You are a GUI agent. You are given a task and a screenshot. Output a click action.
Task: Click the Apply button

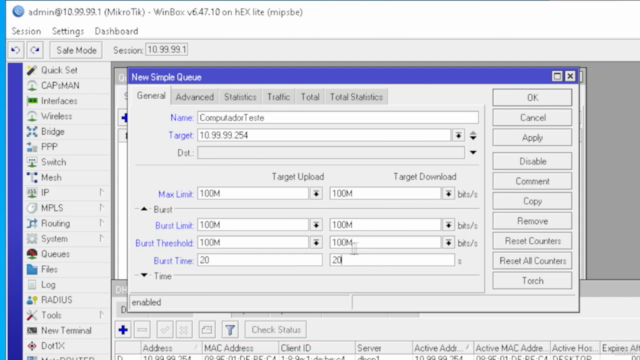532,138
